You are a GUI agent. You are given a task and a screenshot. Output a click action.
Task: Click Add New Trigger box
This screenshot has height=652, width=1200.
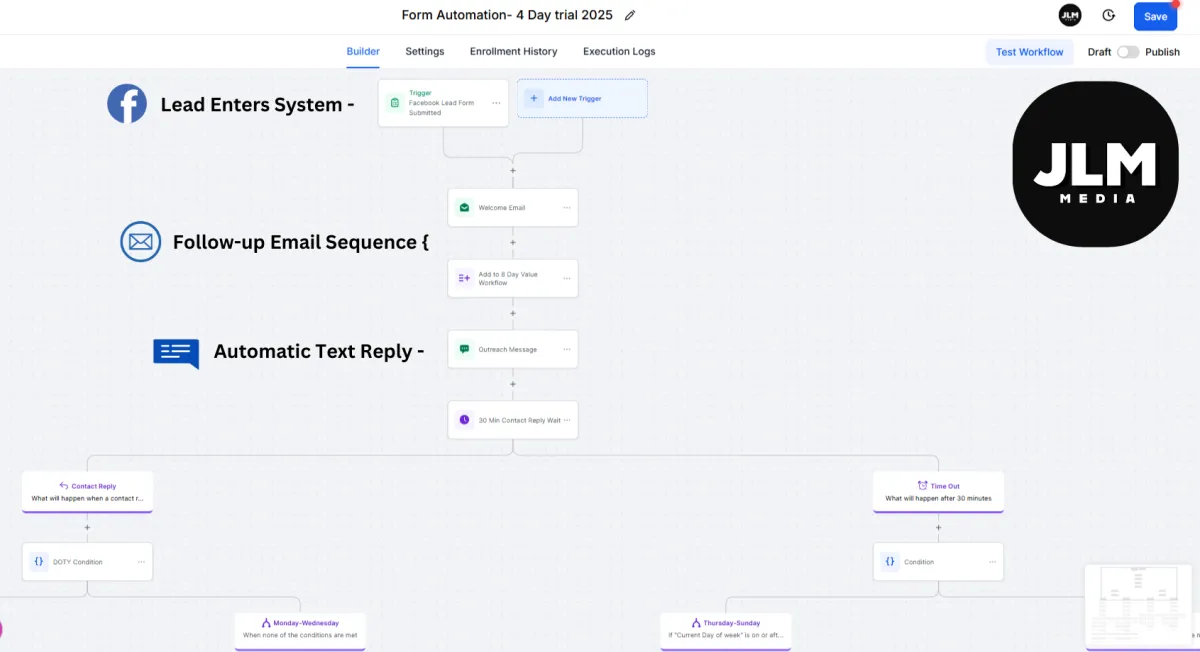point(582,99)
